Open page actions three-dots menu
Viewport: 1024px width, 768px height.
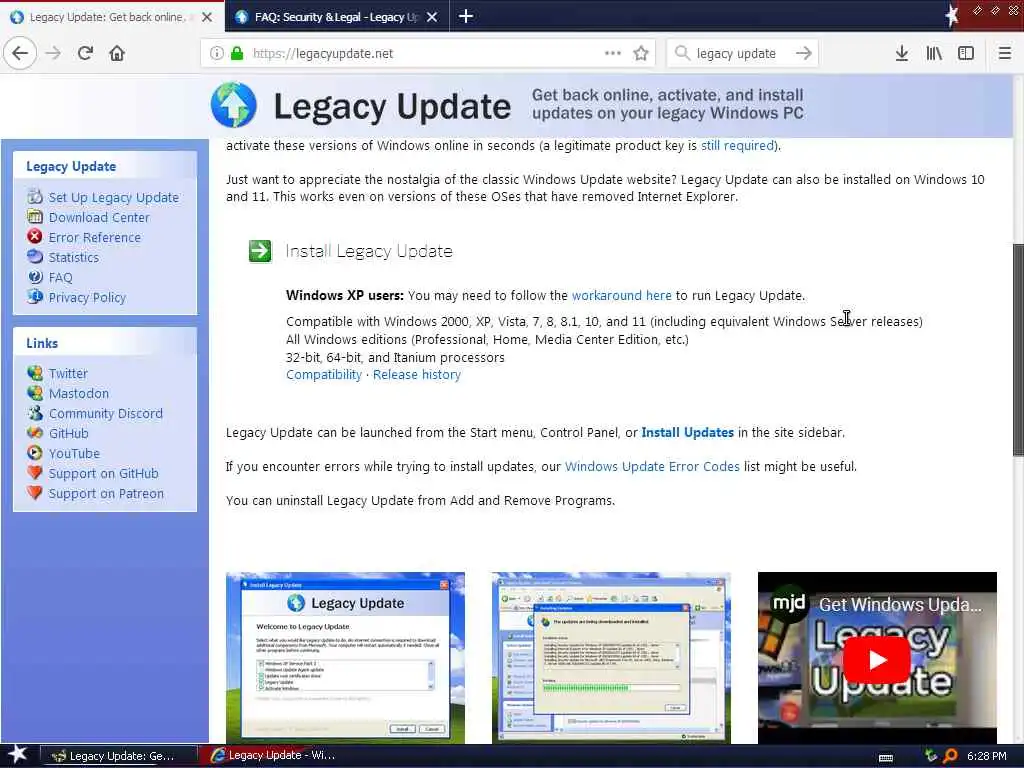(613, 53)
